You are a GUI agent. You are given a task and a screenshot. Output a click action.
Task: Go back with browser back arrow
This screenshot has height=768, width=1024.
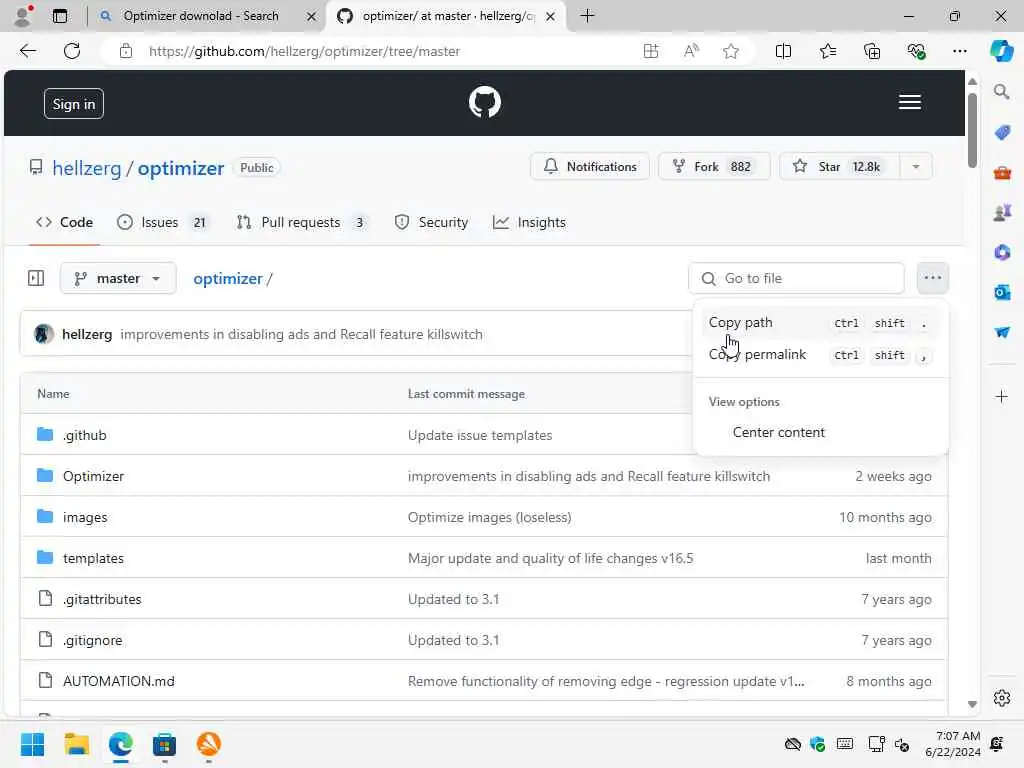[x=27, y=51]
